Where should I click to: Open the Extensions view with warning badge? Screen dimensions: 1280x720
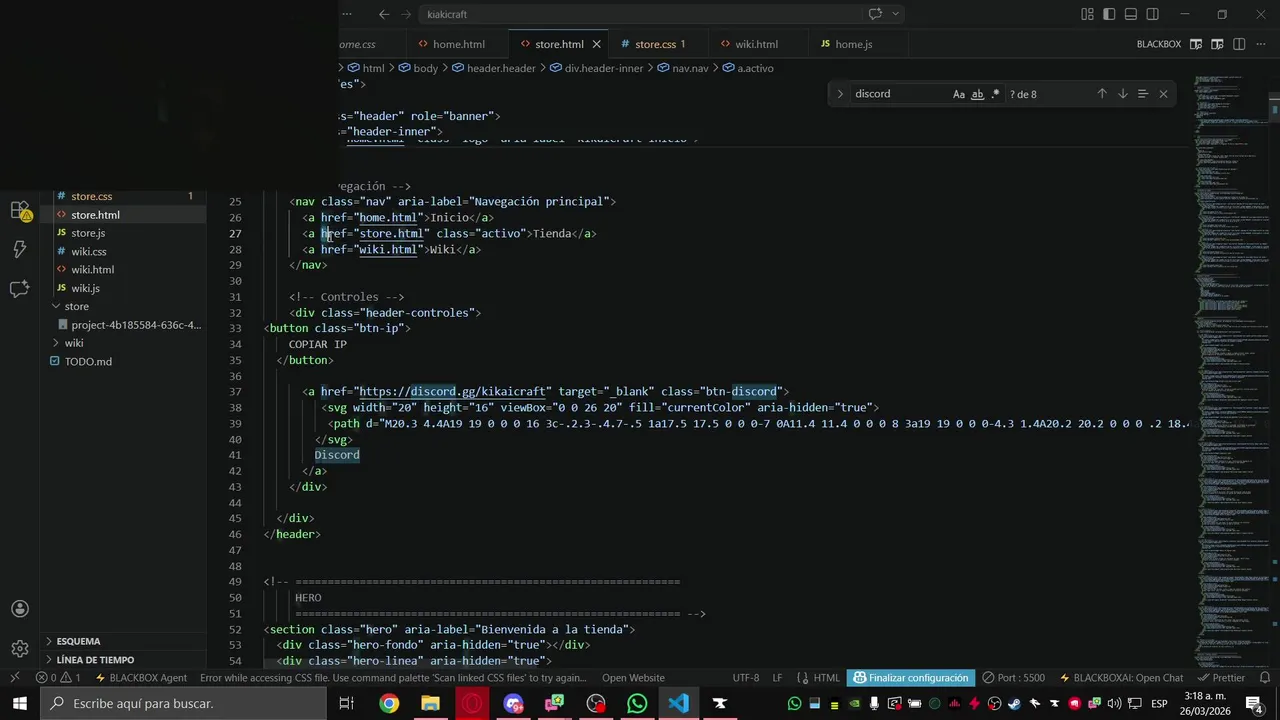point(20,212)
